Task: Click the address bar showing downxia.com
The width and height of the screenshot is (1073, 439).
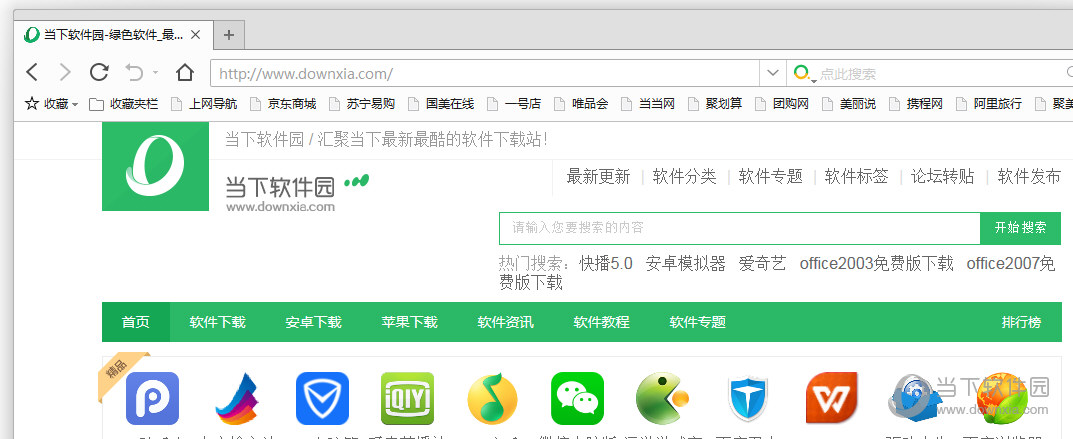Action: tap(484, 73)
